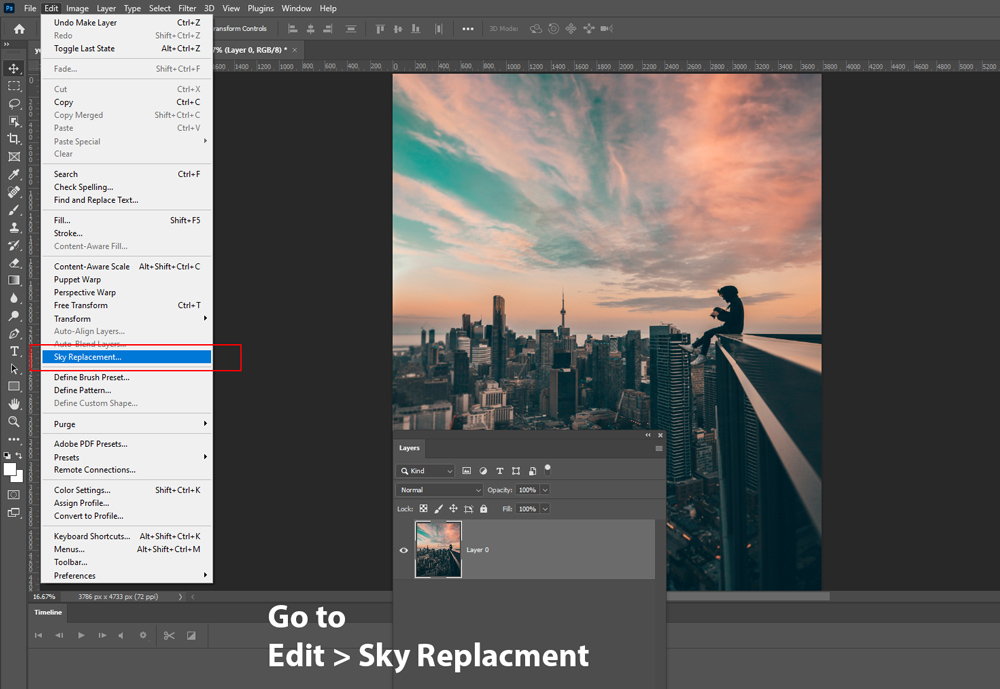Click the Home icon in options bar

[x=18, y=29]
